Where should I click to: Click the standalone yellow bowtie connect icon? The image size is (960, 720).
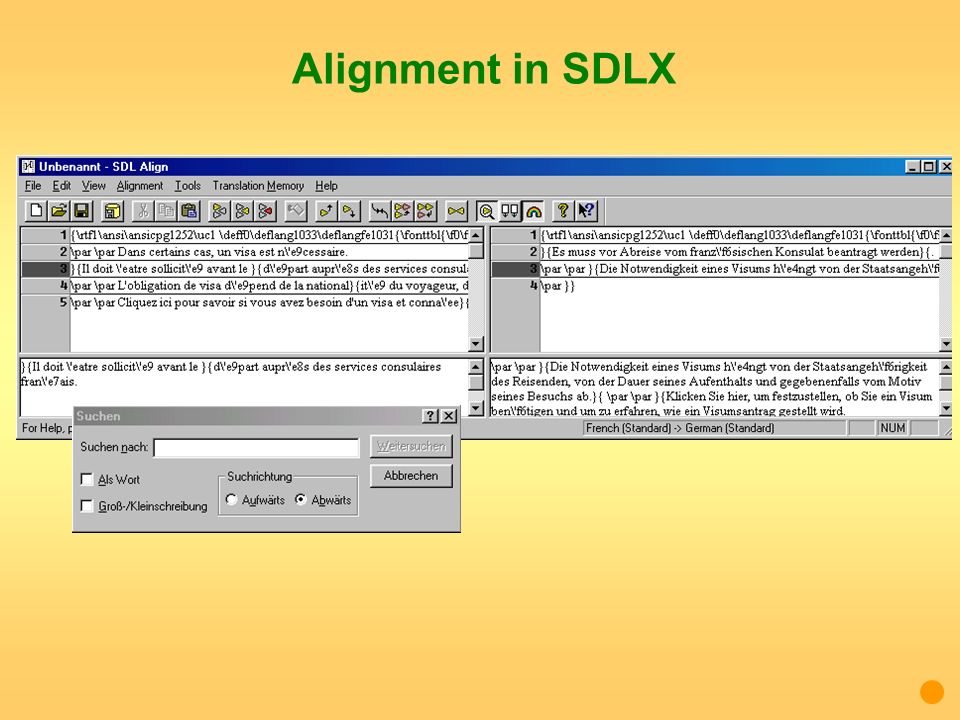coord(456,211)
